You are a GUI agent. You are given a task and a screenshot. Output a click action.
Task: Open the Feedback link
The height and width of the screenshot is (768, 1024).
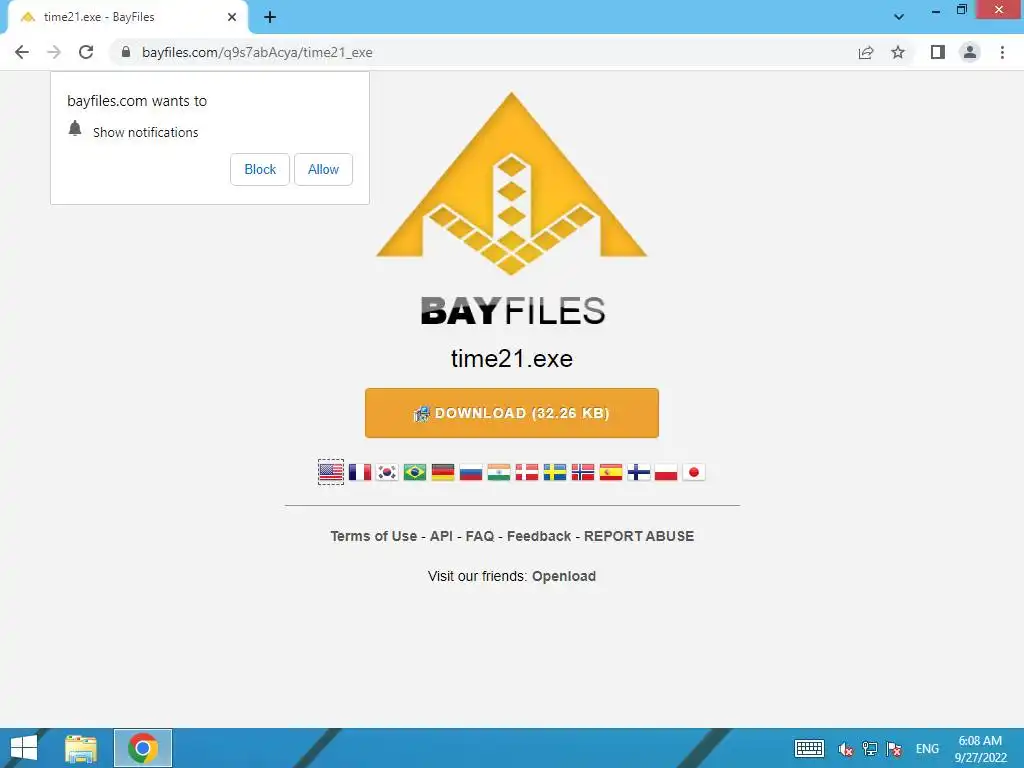point(539,536)
